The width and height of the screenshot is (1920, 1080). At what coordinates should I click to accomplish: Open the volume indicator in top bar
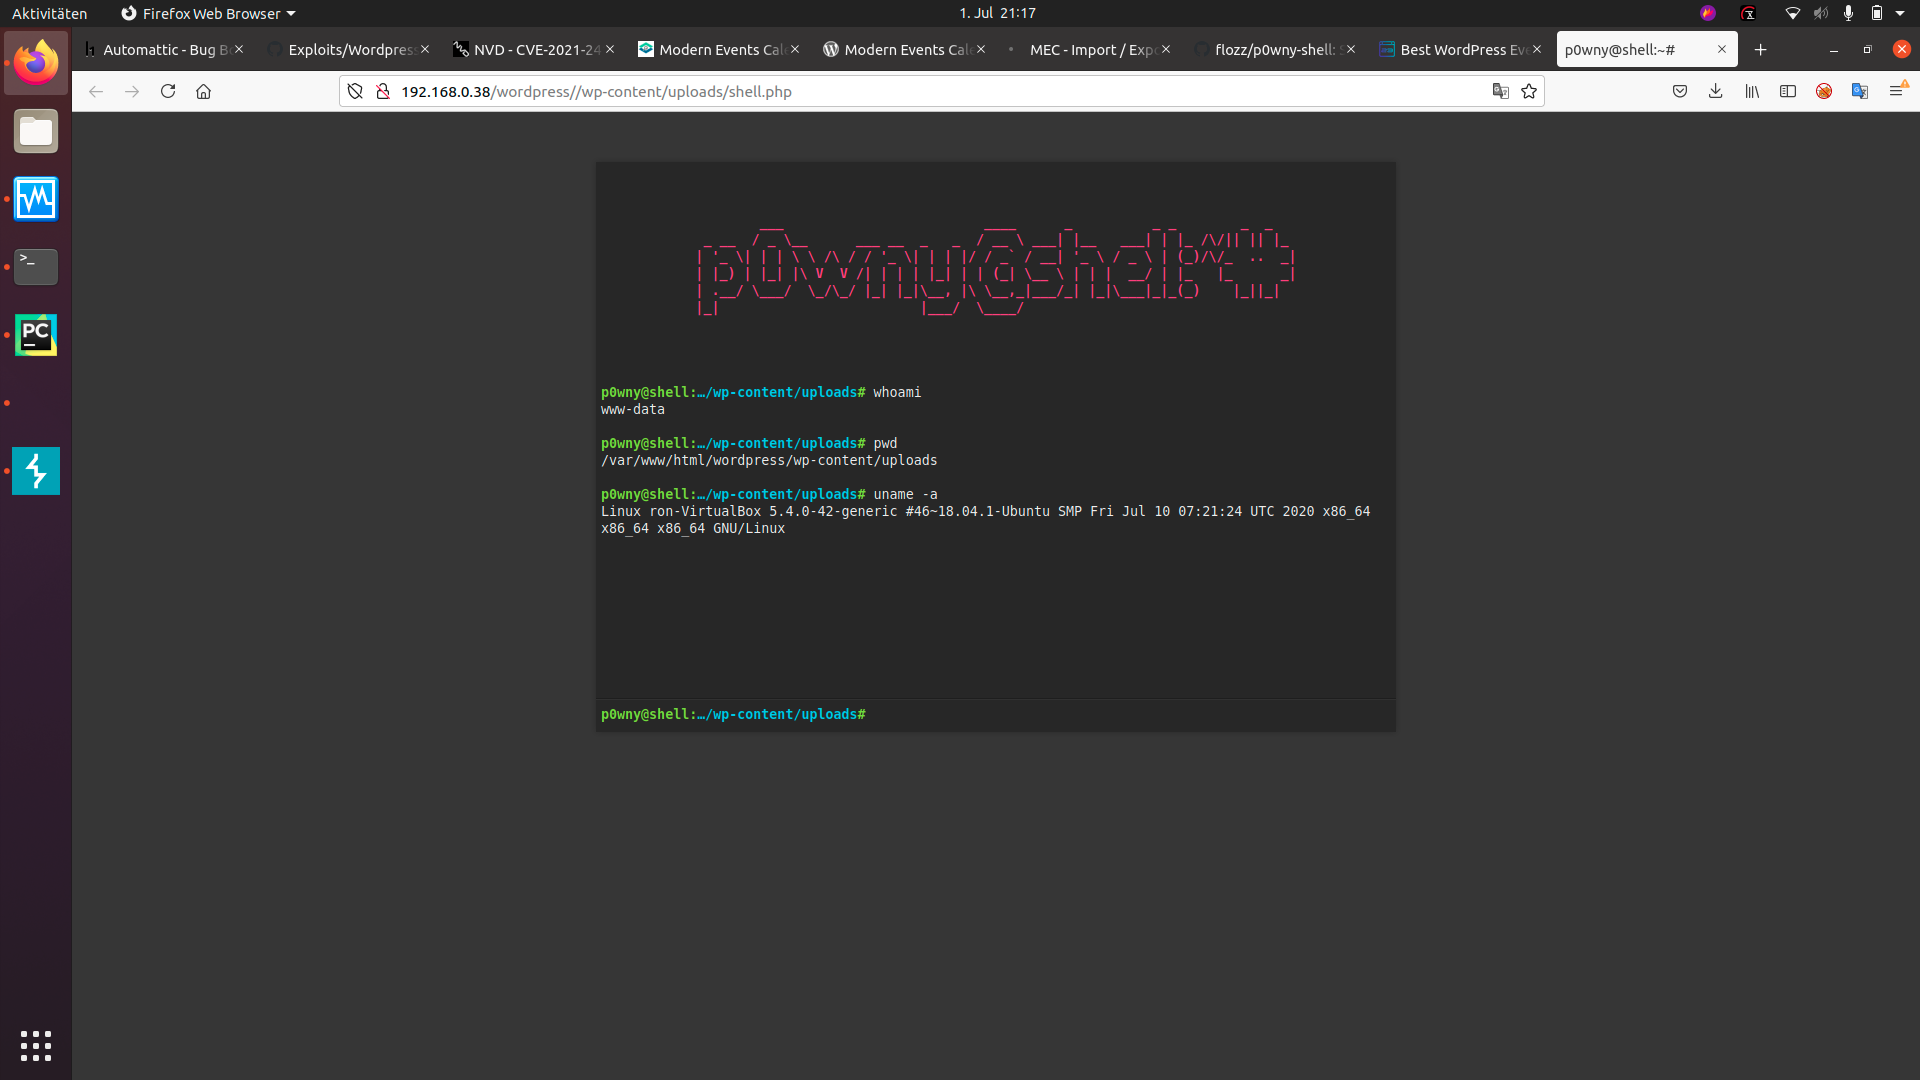pos(1821,13)
